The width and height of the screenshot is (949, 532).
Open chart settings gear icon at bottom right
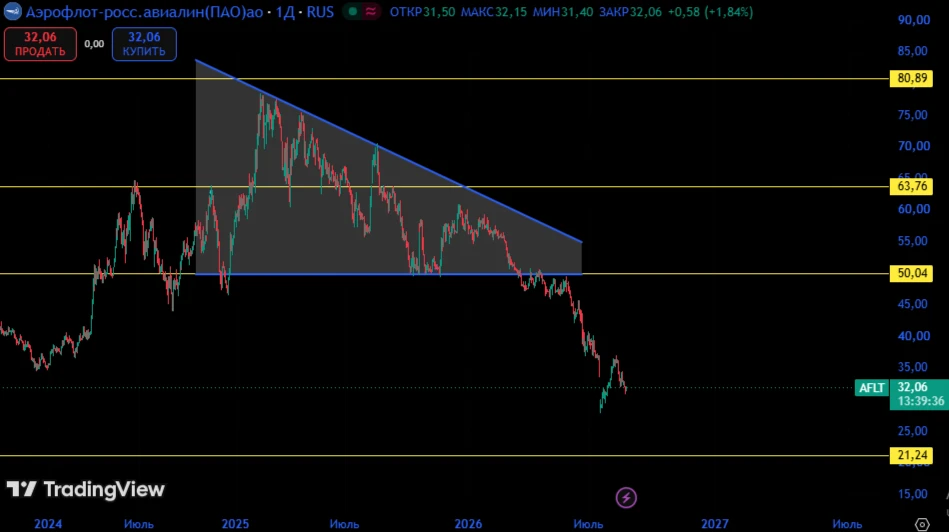922,524
